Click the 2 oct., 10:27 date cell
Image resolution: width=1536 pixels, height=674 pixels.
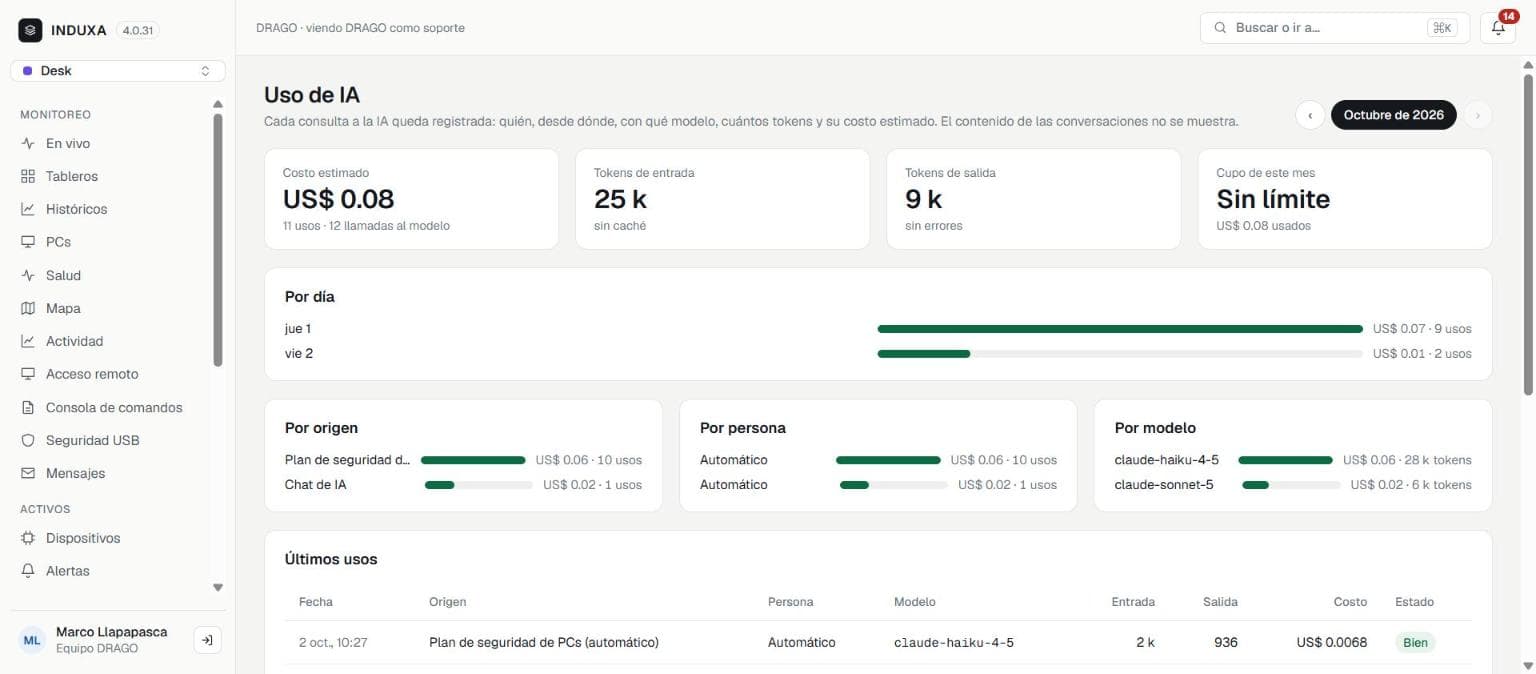333,643
